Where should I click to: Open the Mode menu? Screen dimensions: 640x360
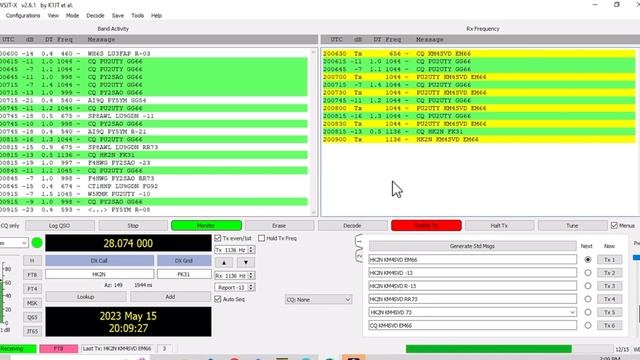pyautogui.click(x=72, y=16)
